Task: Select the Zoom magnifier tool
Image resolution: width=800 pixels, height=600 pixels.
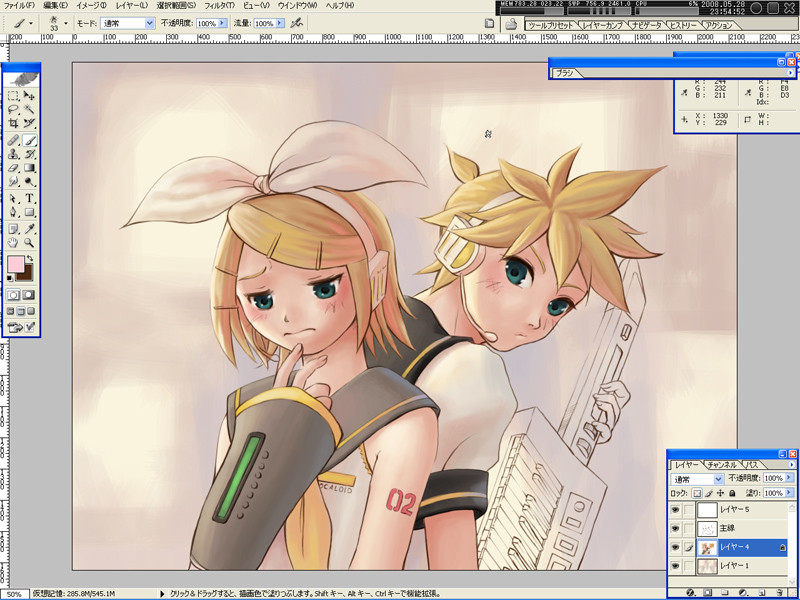Action: pos(30,242)
